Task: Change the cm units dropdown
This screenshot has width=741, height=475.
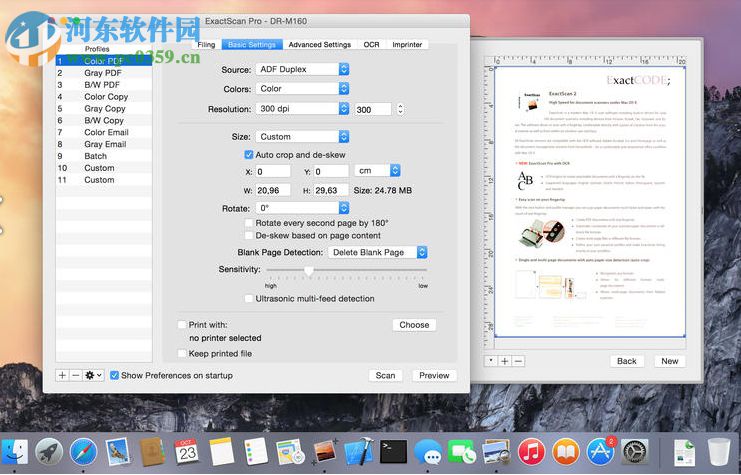Action: 378,171
